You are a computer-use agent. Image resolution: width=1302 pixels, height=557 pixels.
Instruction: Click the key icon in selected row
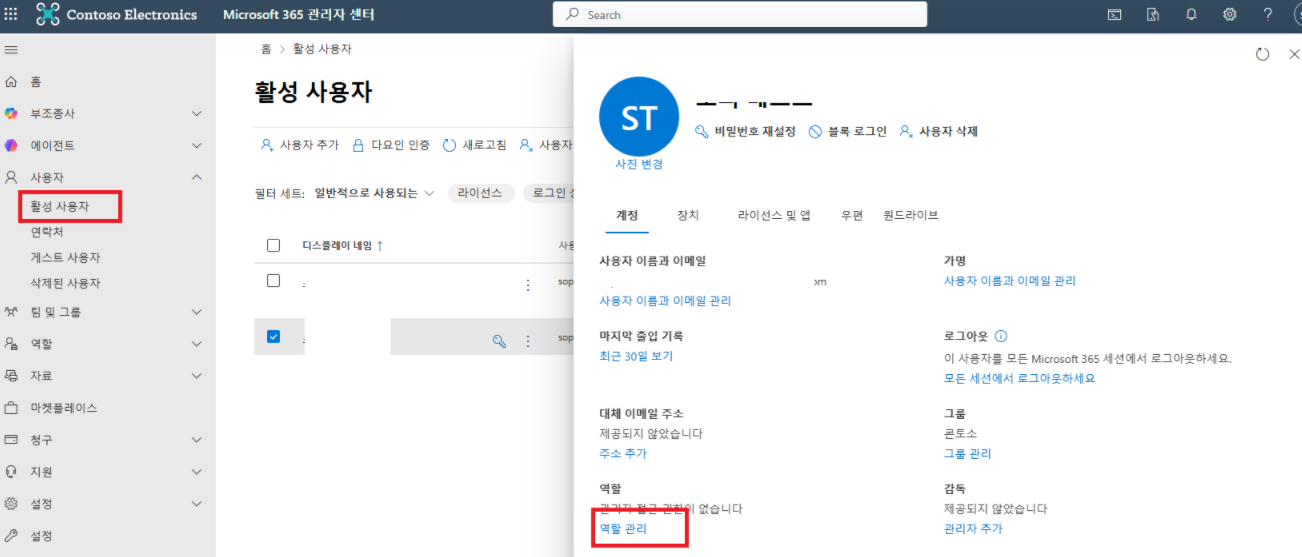click(499, 341)
